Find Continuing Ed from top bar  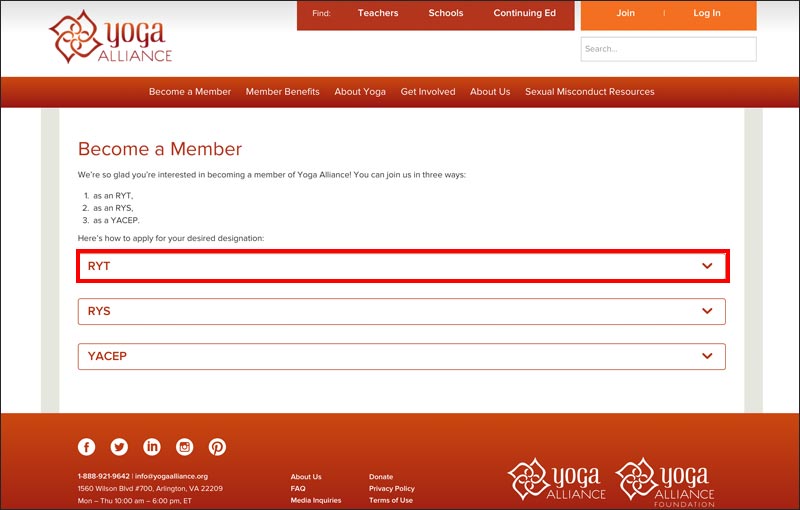524,13
